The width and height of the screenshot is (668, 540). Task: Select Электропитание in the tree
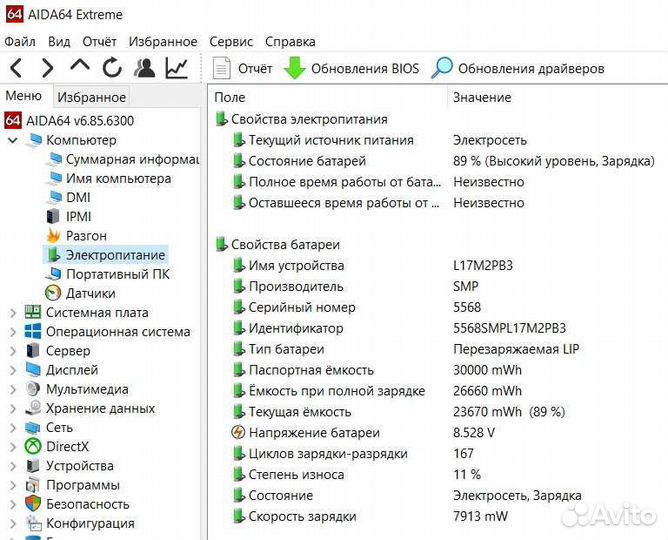(115, 255)
